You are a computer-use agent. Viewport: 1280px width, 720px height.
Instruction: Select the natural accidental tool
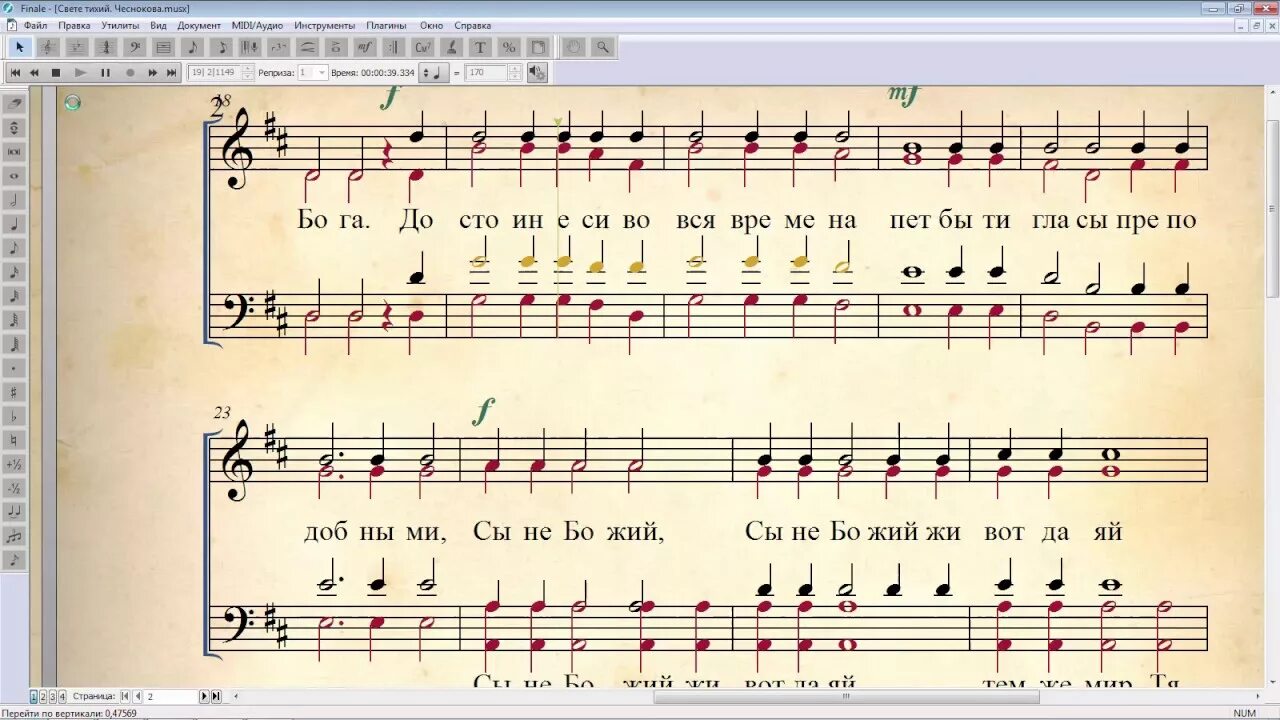point(16,440)
